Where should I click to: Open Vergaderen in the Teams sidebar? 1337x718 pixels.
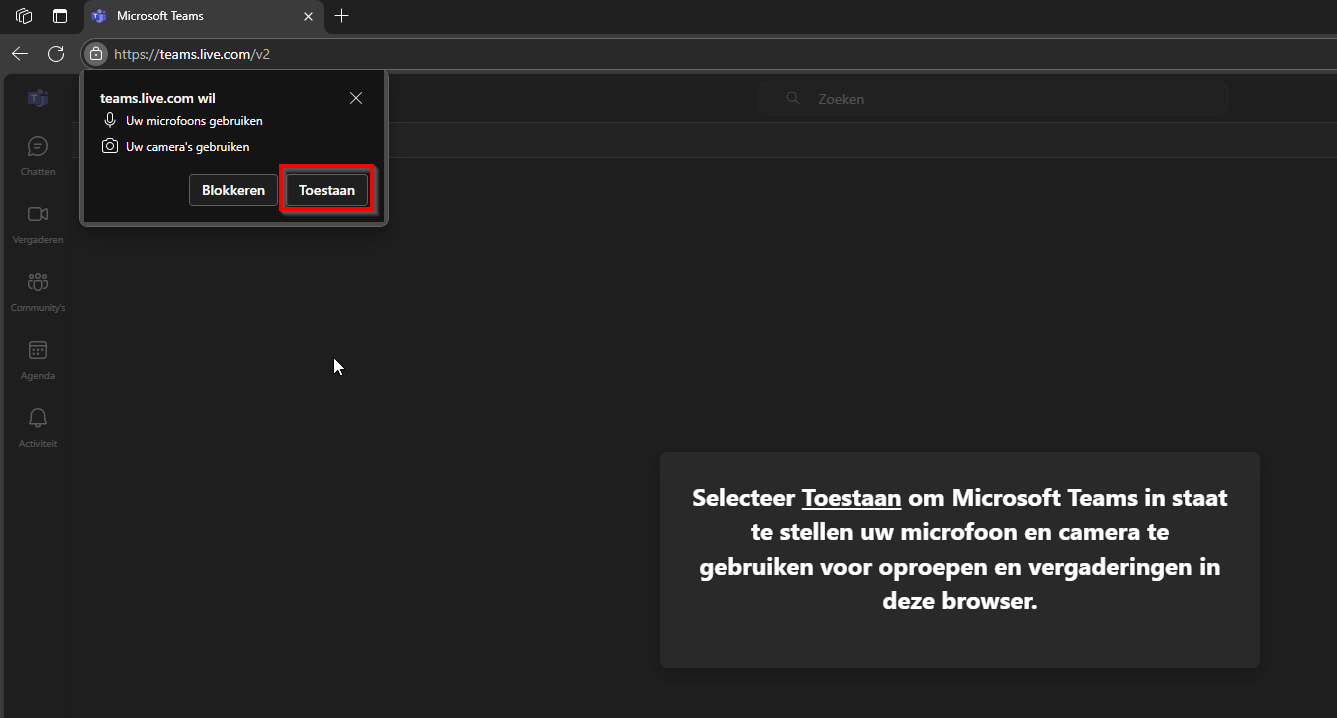pos(38,224)
